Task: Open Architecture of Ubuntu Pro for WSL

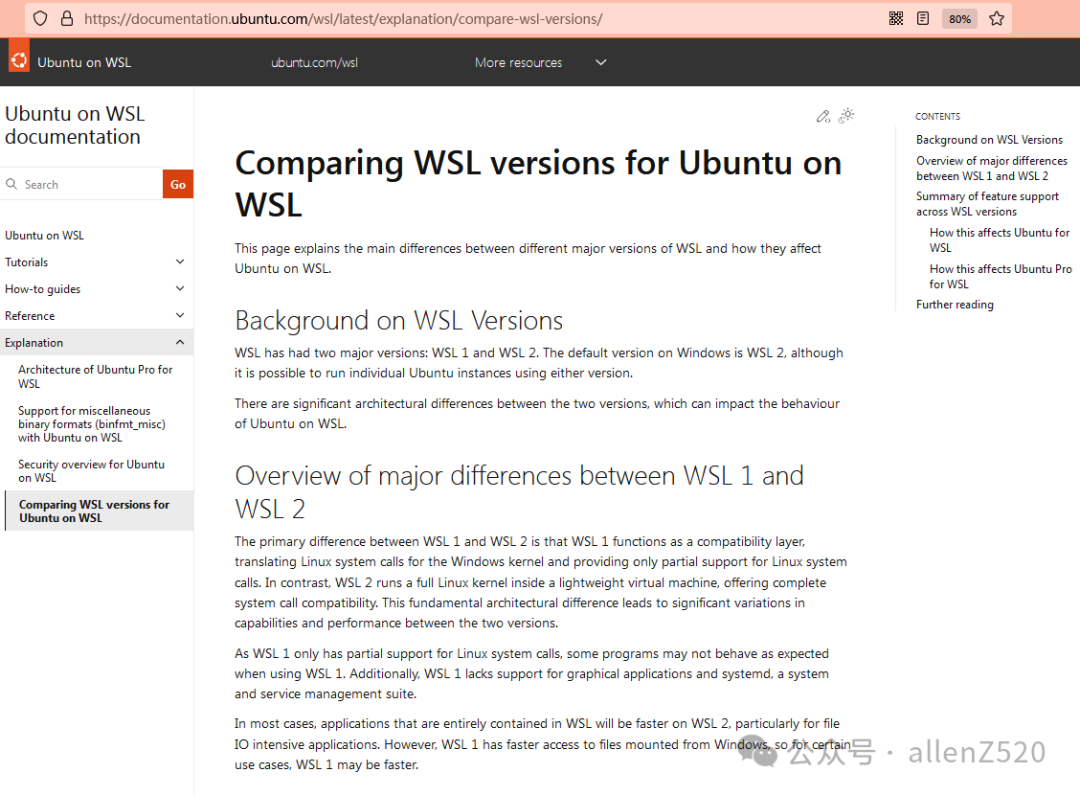Action: click(x=95, y=376)
